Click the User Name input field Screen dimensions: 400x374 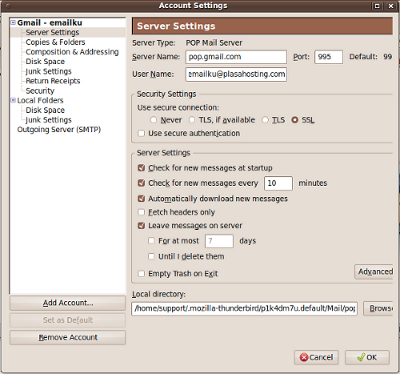tap(236, 74)
